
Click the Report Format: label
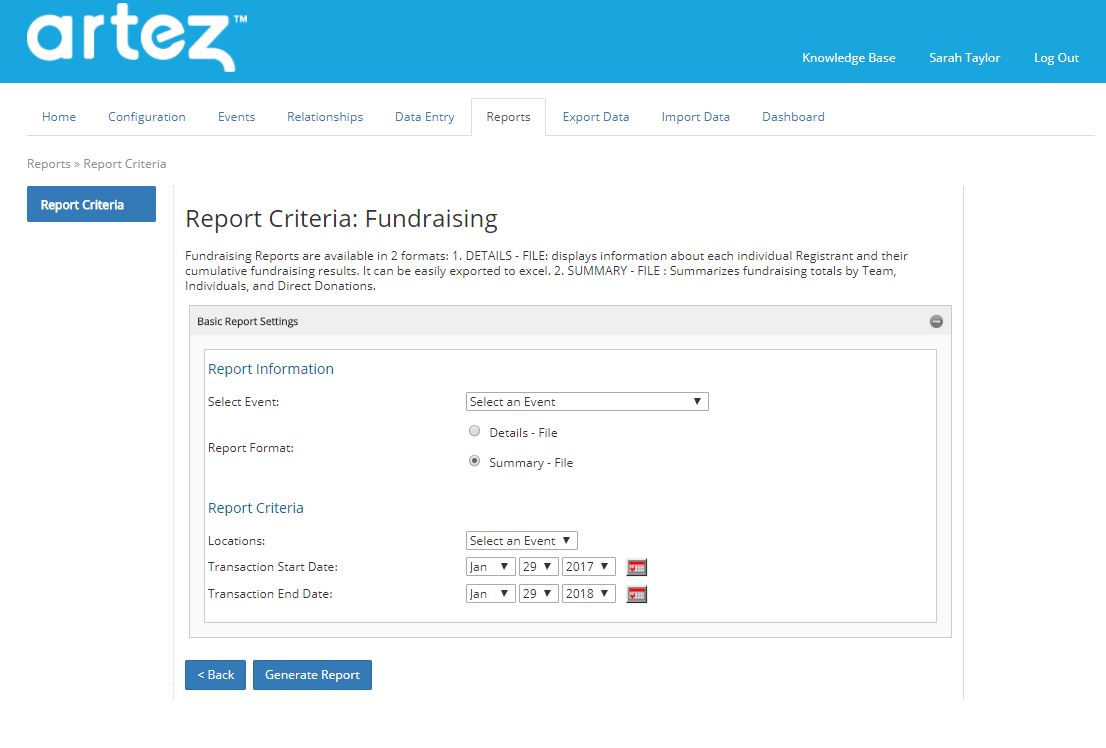(x=251, y=447)
